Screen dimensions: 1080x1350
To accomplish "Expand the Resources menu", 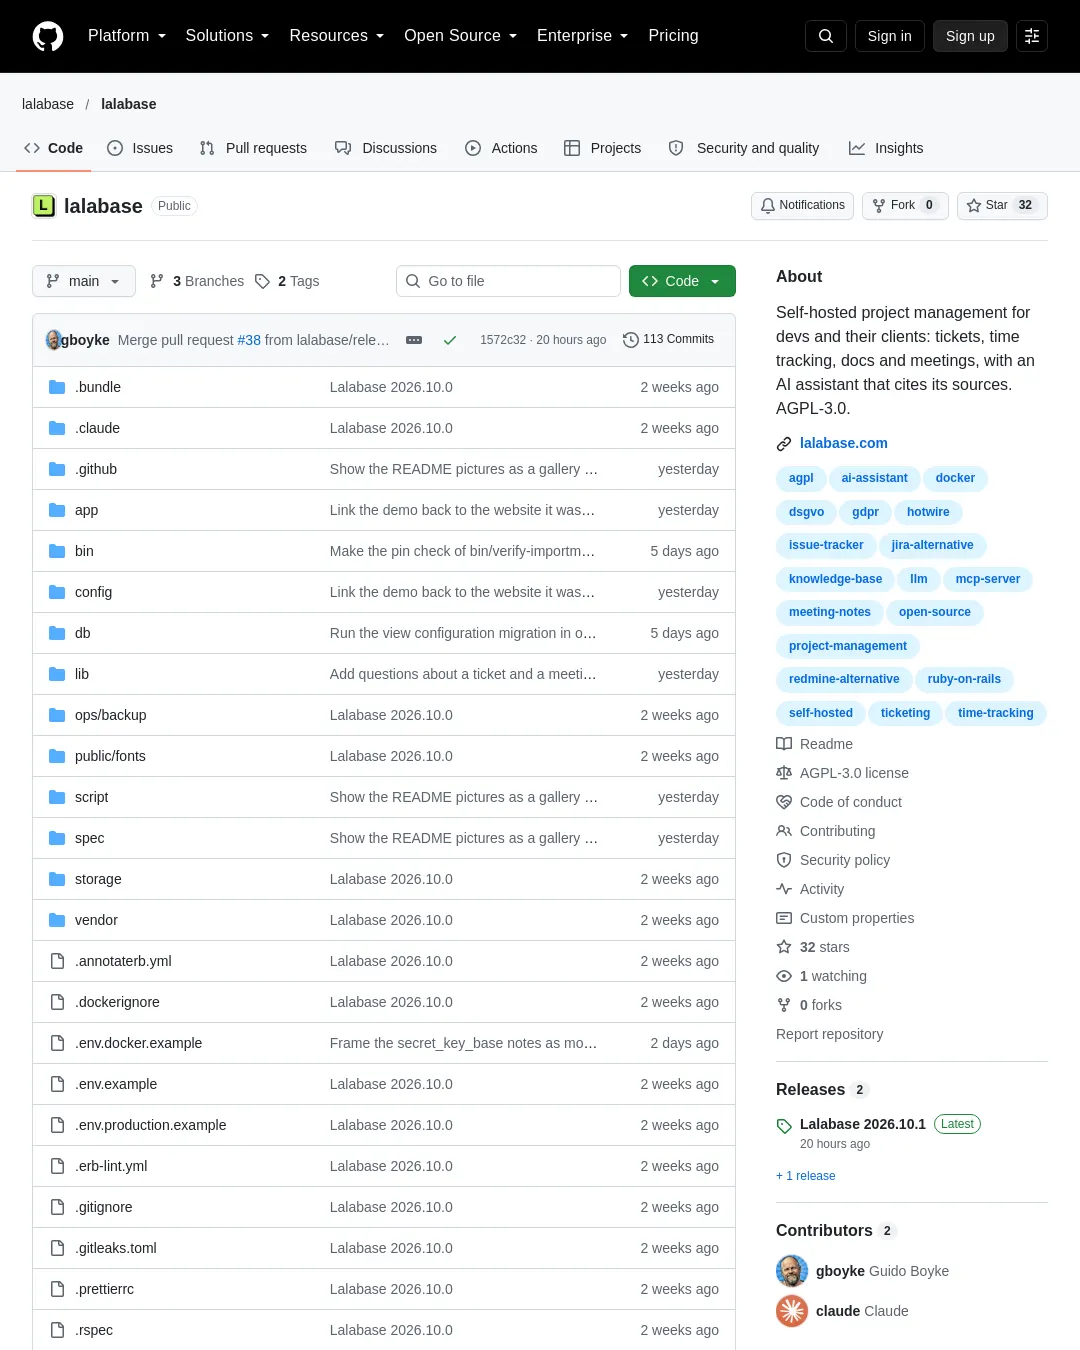I will click(x=336, y=36).
